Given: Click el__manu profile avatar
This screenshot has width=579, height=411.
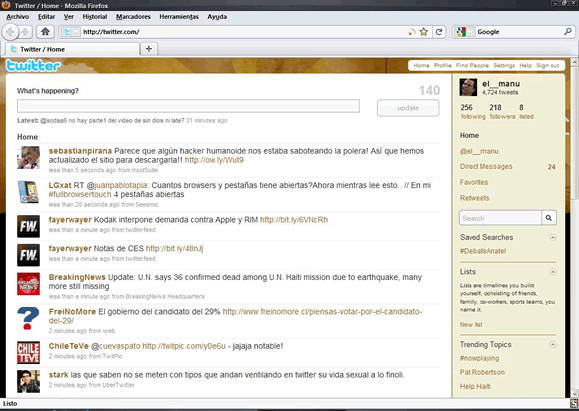Looking at the screenshot, I should 468,88.
